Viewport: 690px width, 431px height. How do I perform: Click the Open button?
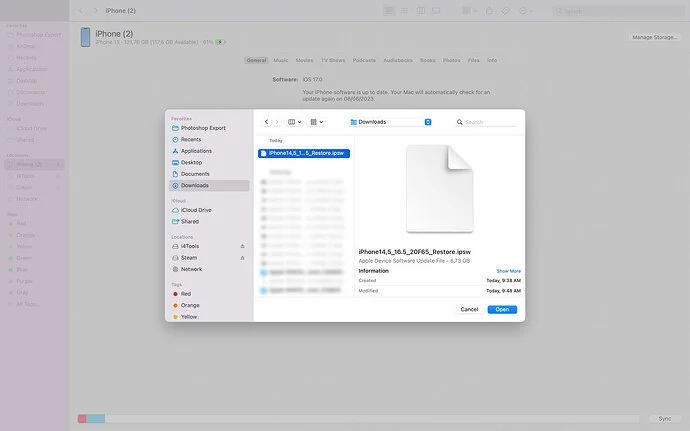502,309
